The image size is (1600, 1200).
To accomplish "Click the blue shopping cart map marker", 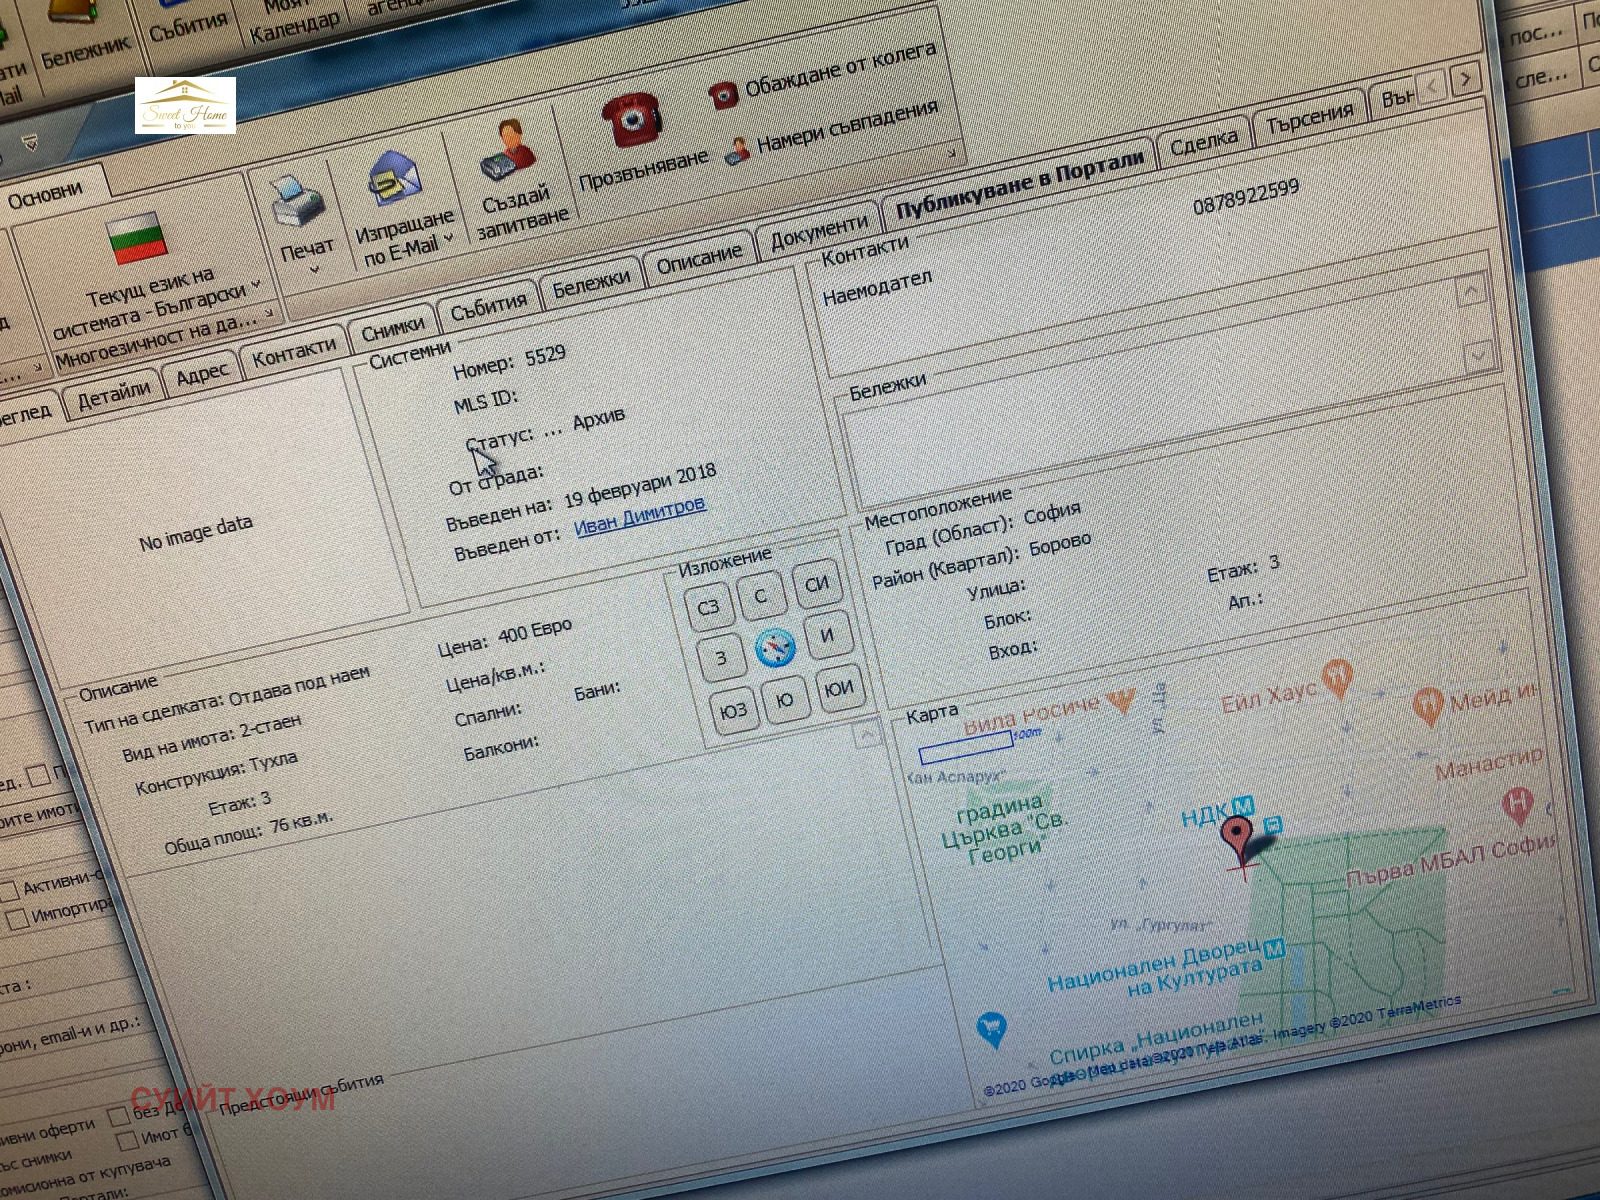I will (991, 1029).
